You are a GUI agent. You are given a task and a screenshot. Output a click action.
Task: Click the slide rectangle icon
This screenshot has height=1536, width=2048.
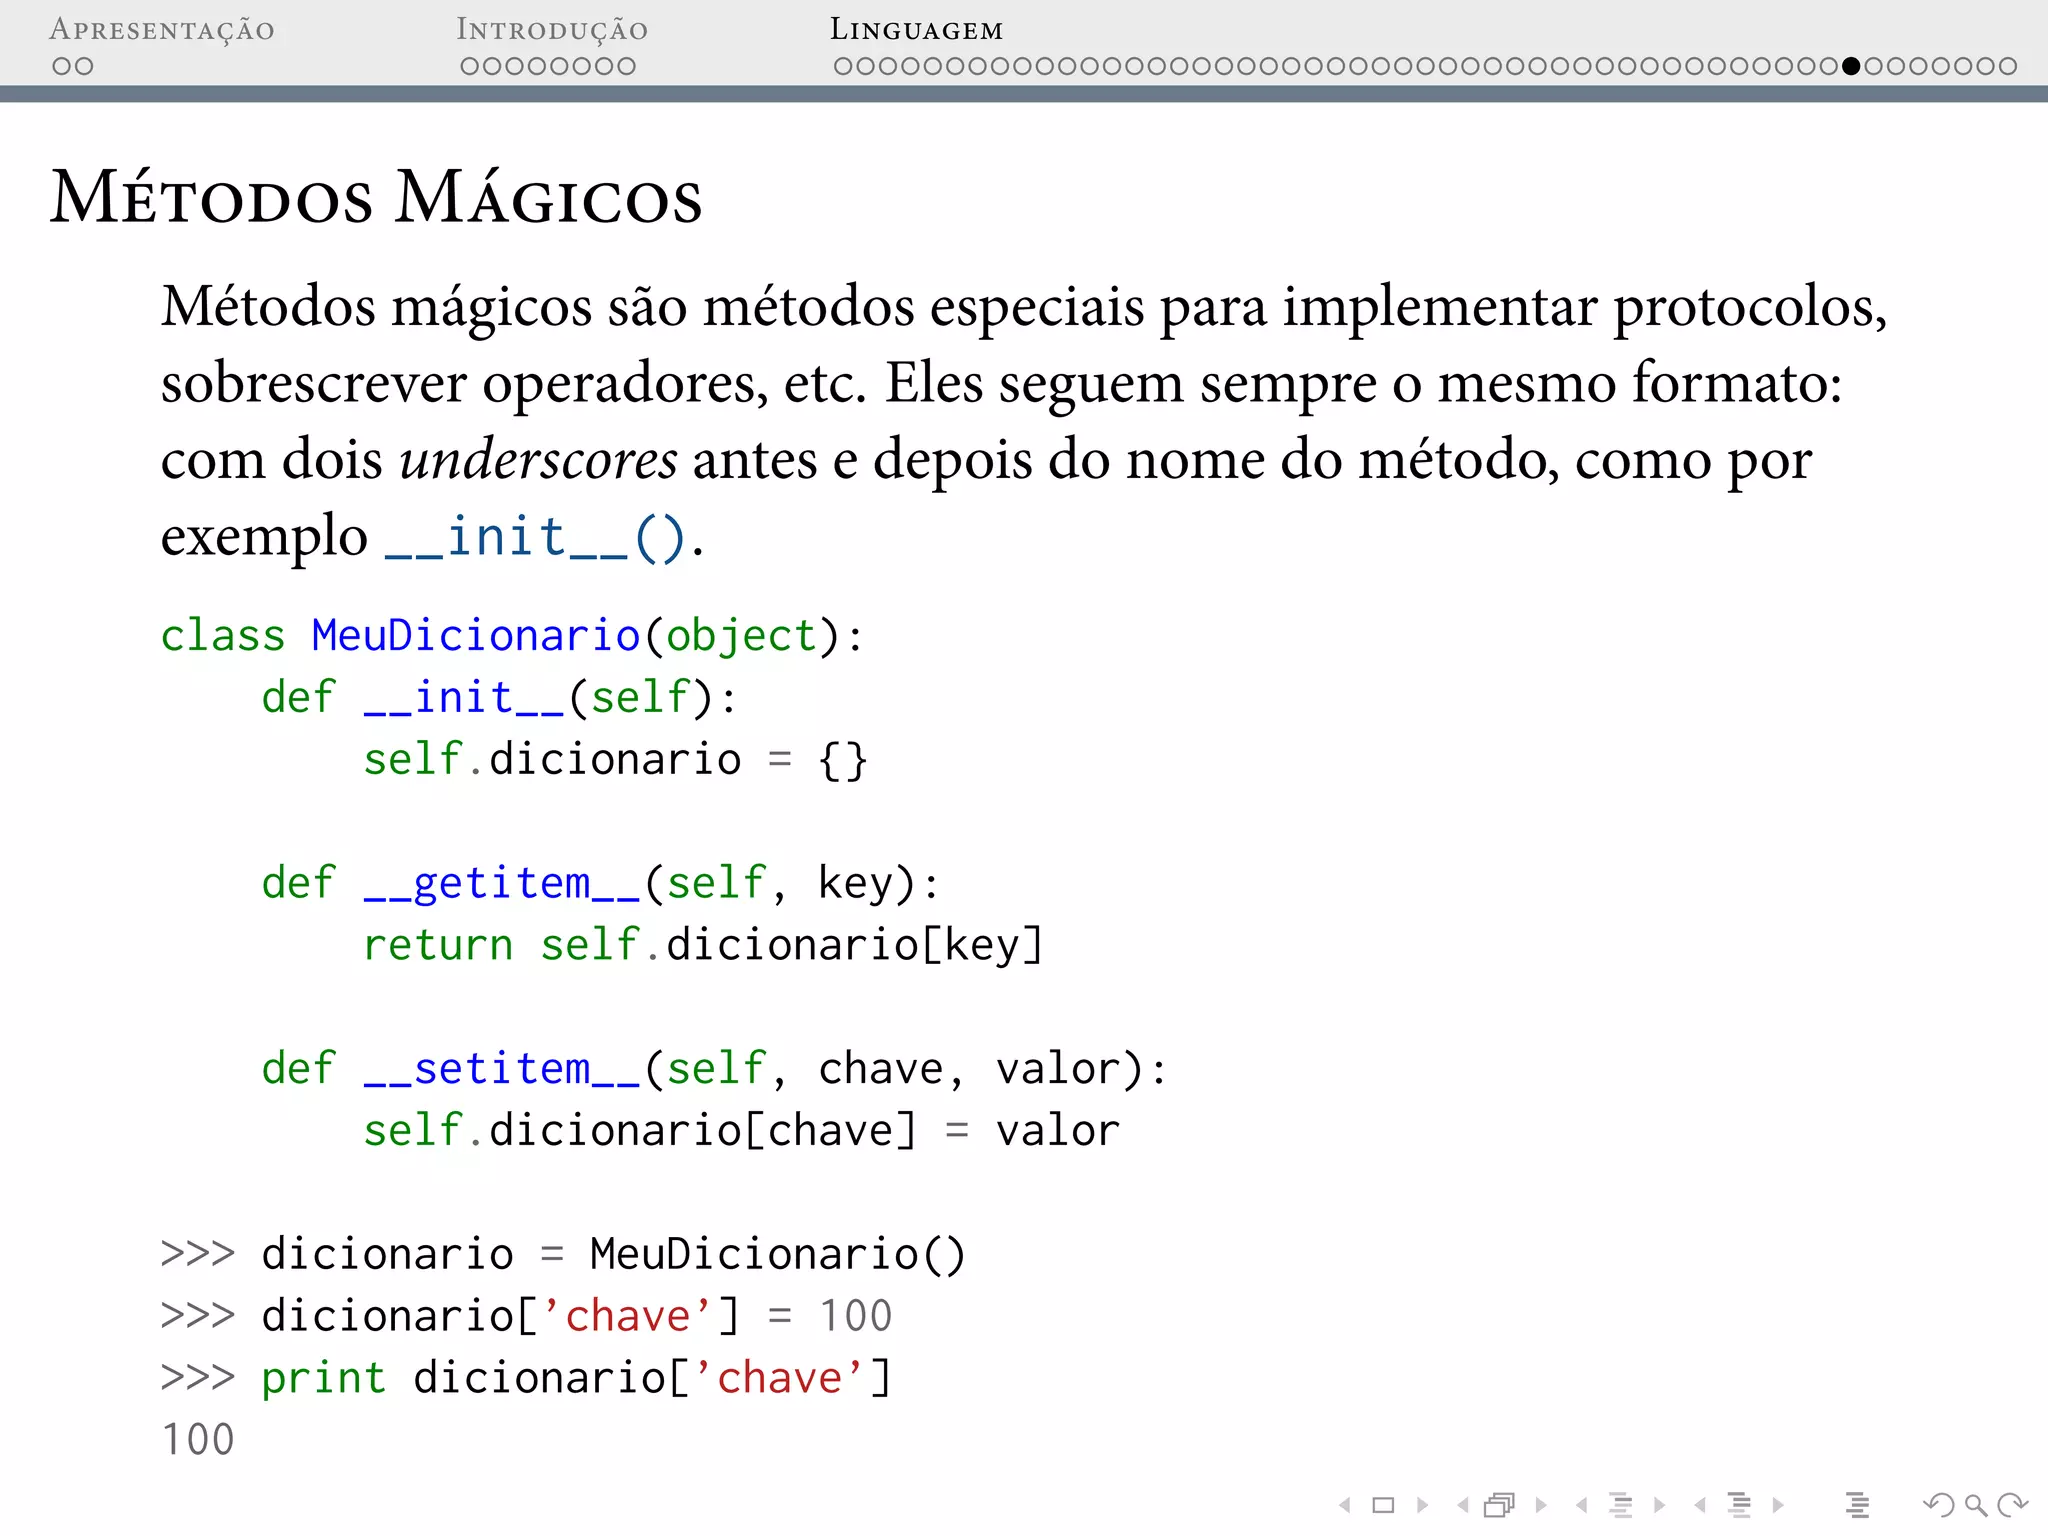[1383, 1505]
